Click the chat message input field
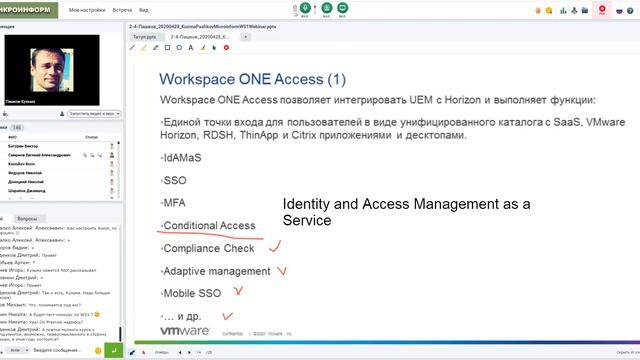The height and width of the screenshot is (360, 640). (x=62, y=350)
